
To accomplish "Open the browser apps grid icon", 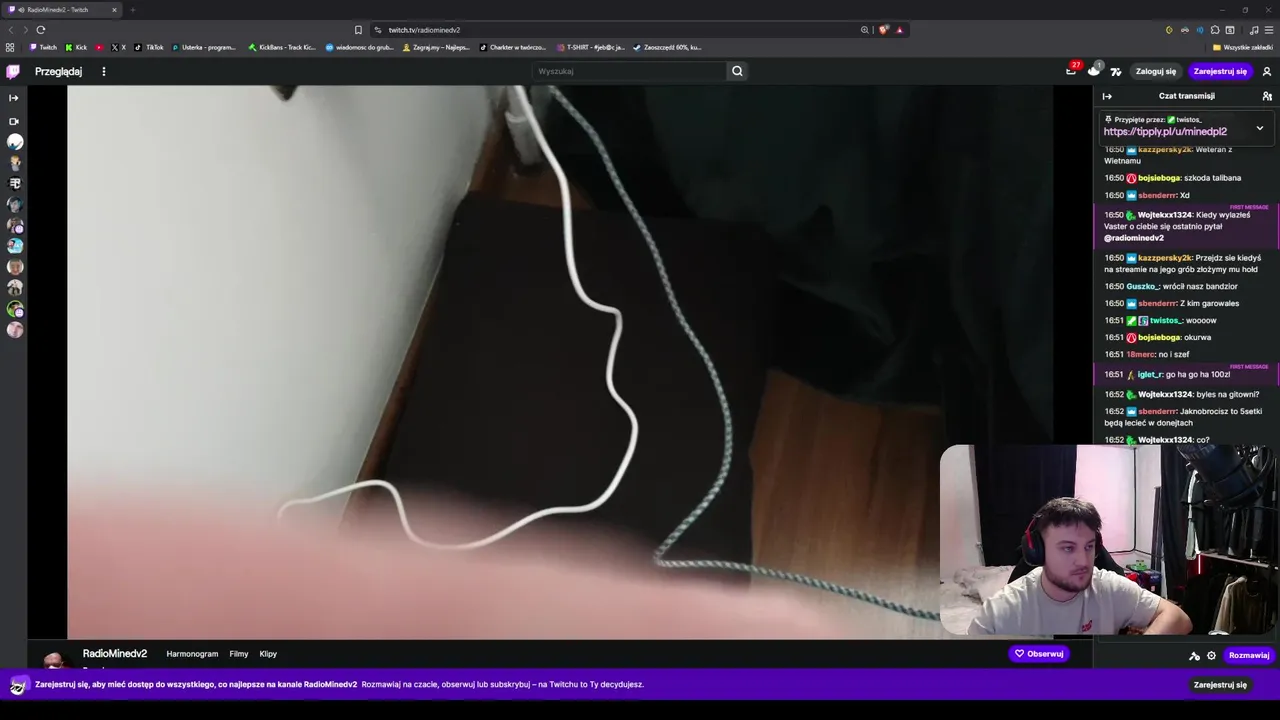I will coord(10,47).
